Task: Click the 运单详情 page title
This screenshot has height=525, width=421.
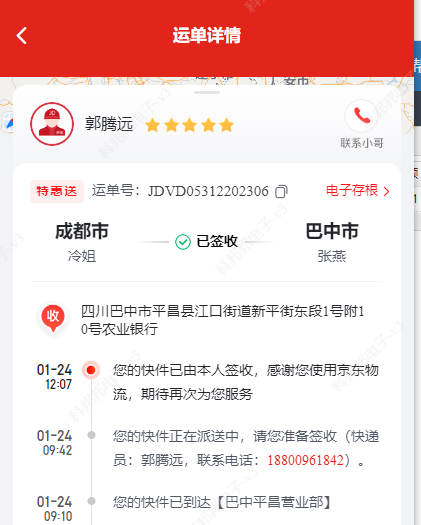Action: pos(207,35)
